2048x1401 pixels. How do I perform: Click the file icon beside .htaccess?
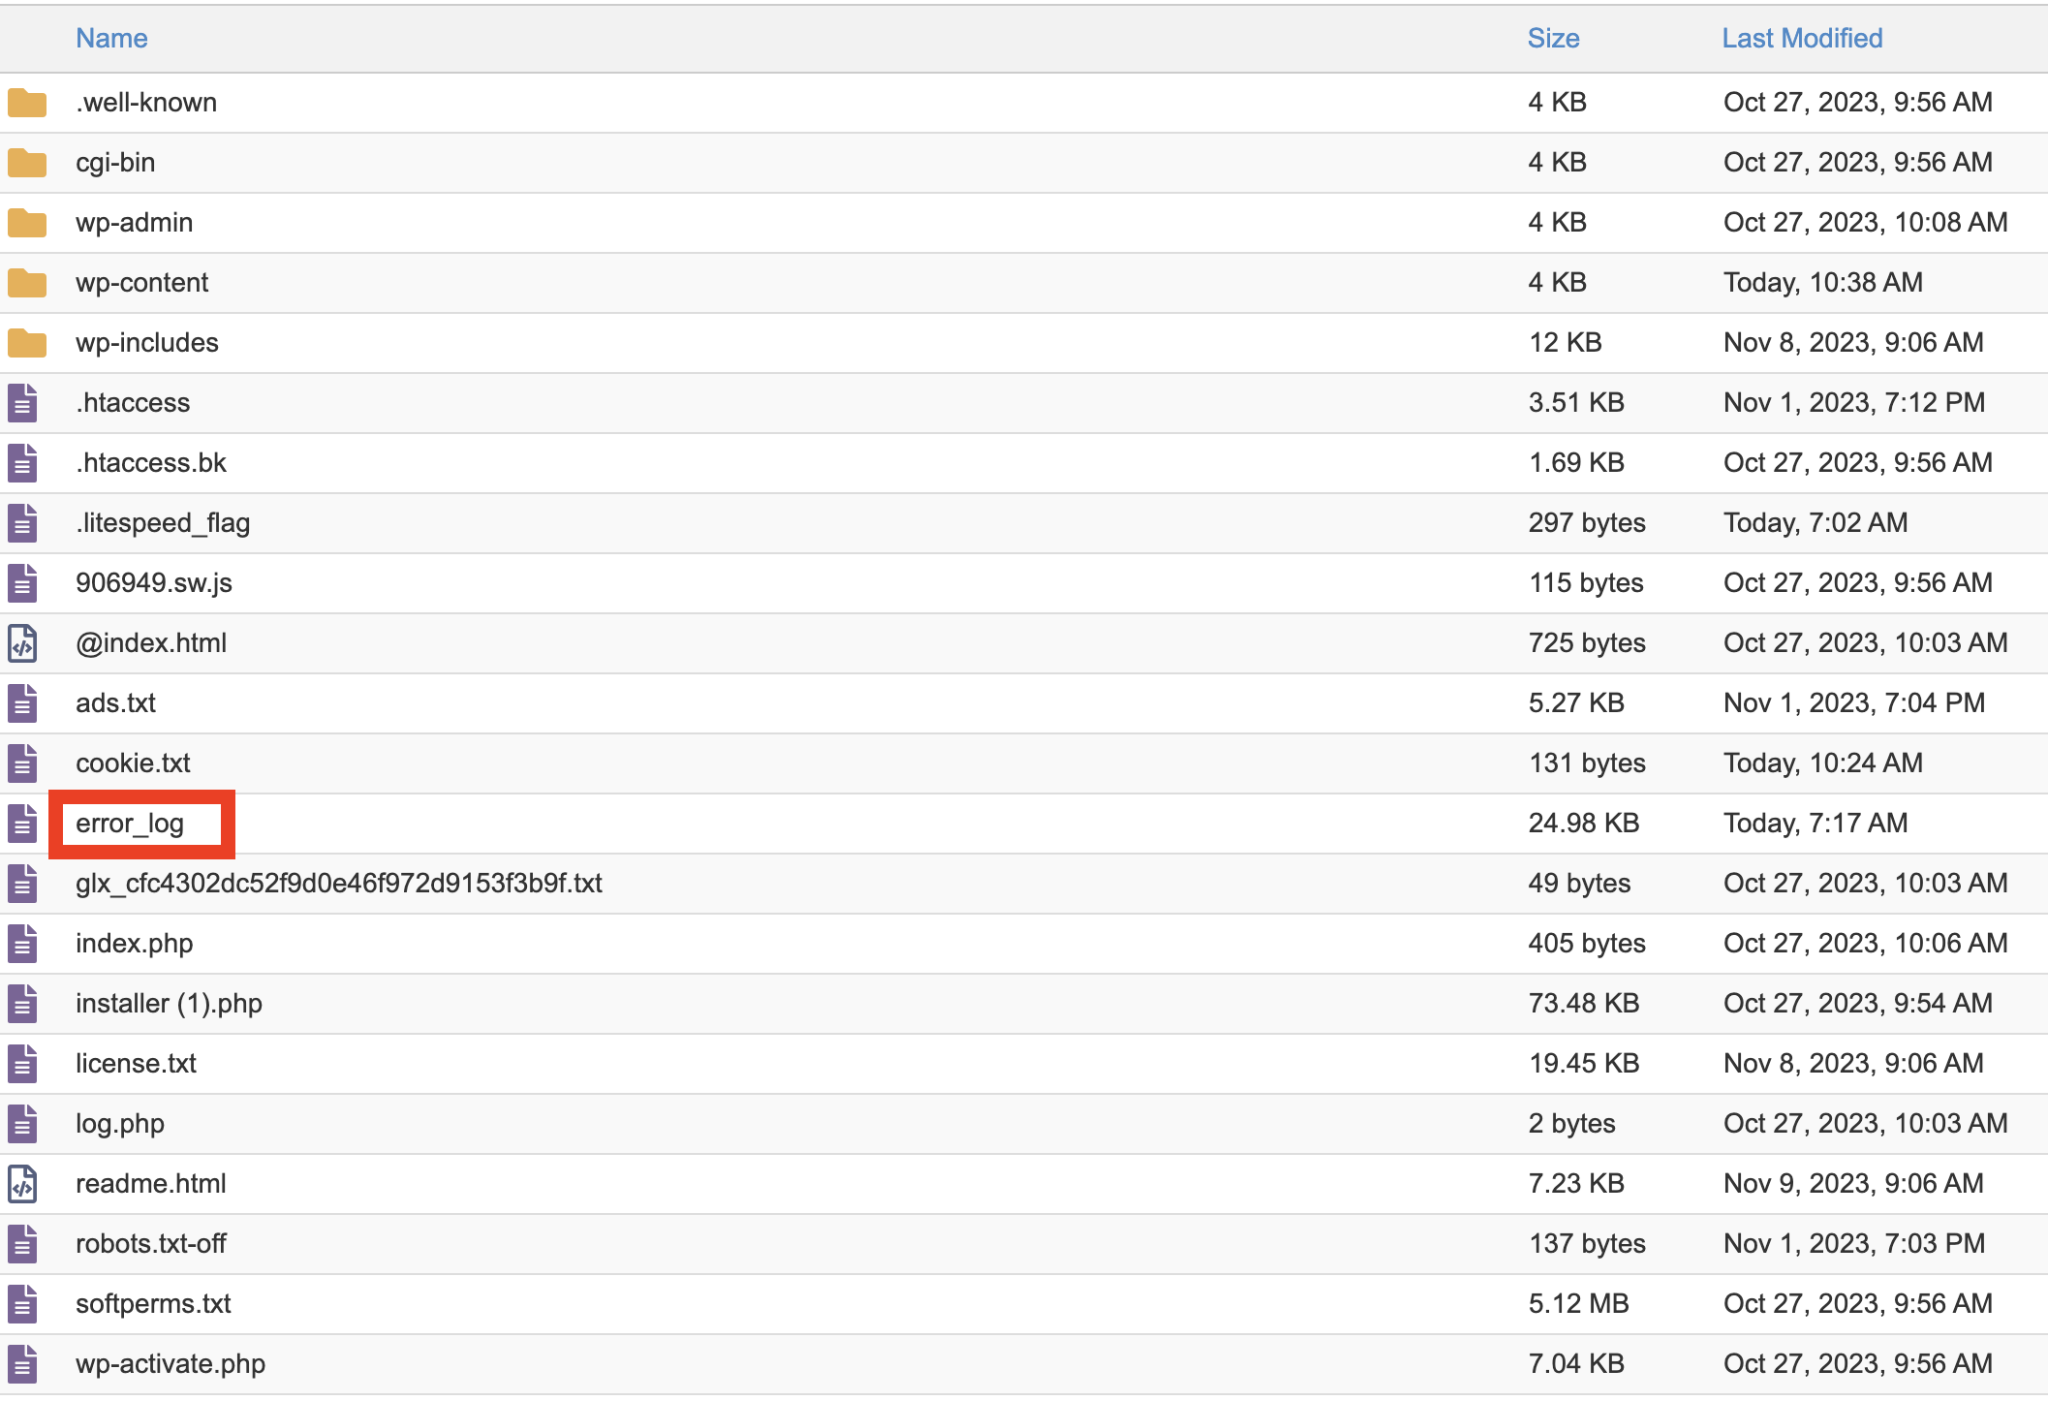pyautogui.click(x=22, y=402)
